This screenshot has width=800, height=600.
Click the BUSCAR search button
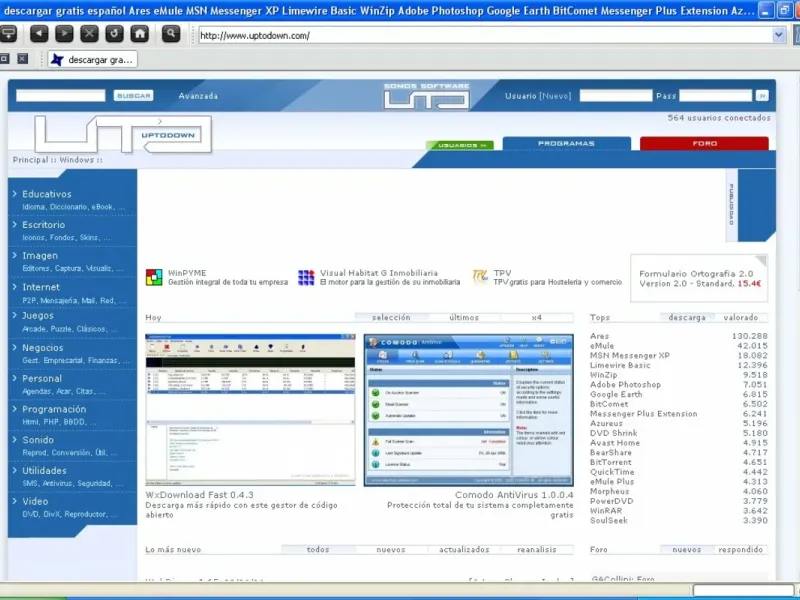point(134,95)
